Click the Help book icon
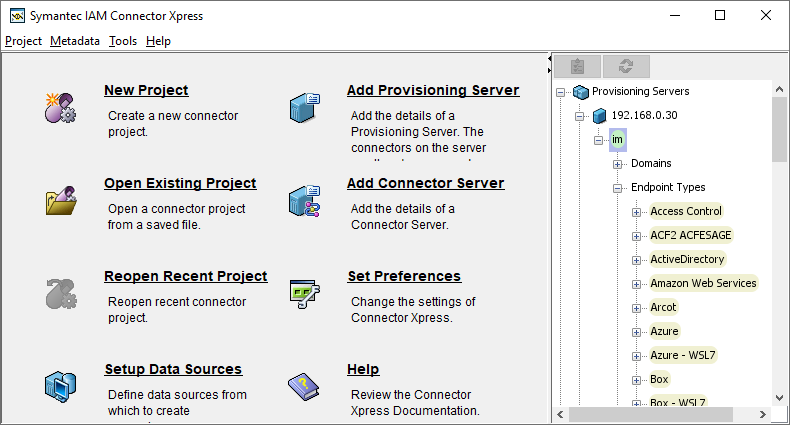This screenshot has height=425, width=790. [x=303, y=385]
